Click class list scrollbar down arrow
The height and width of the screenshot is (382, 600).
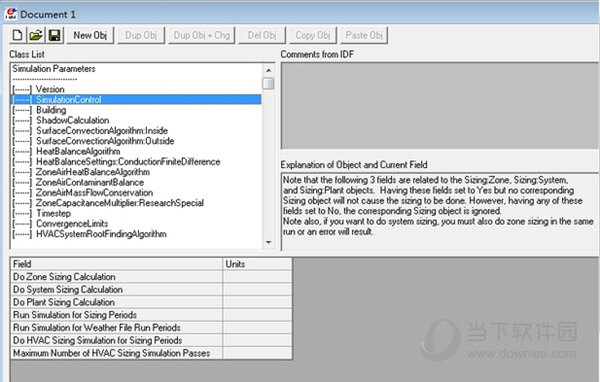point(268,242)
